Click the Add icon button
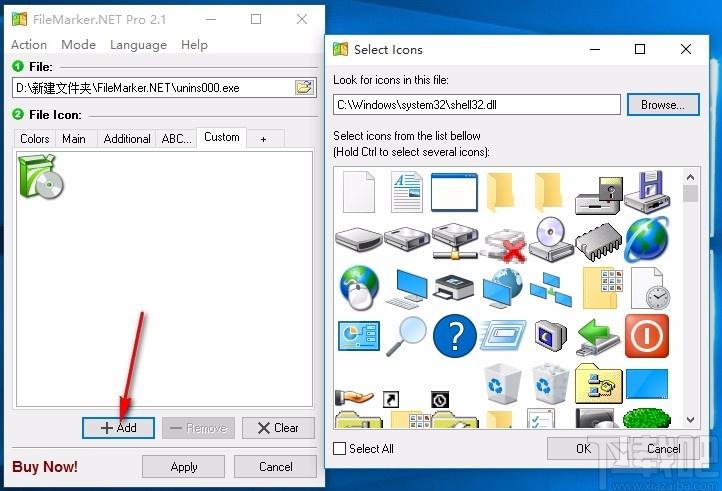This screenshot has width=722, height=491. [x=118, y=428]
